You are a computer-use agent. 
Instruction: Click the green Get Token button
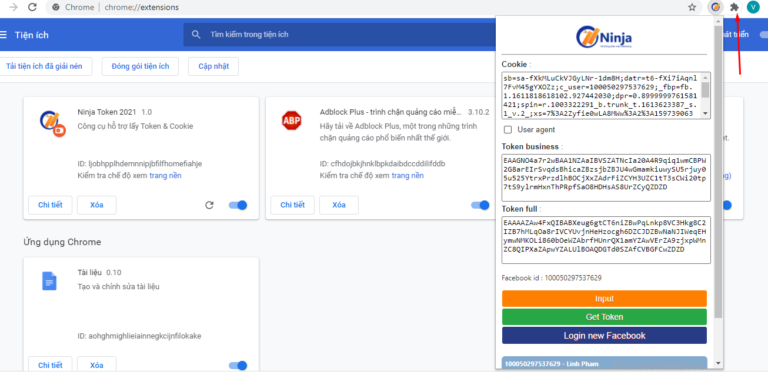point(604,317)
